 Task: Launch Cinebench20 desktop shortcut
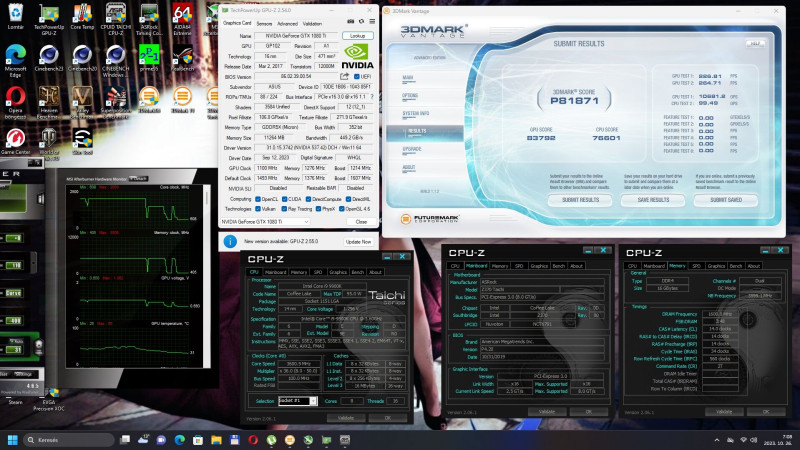[82, 59]
